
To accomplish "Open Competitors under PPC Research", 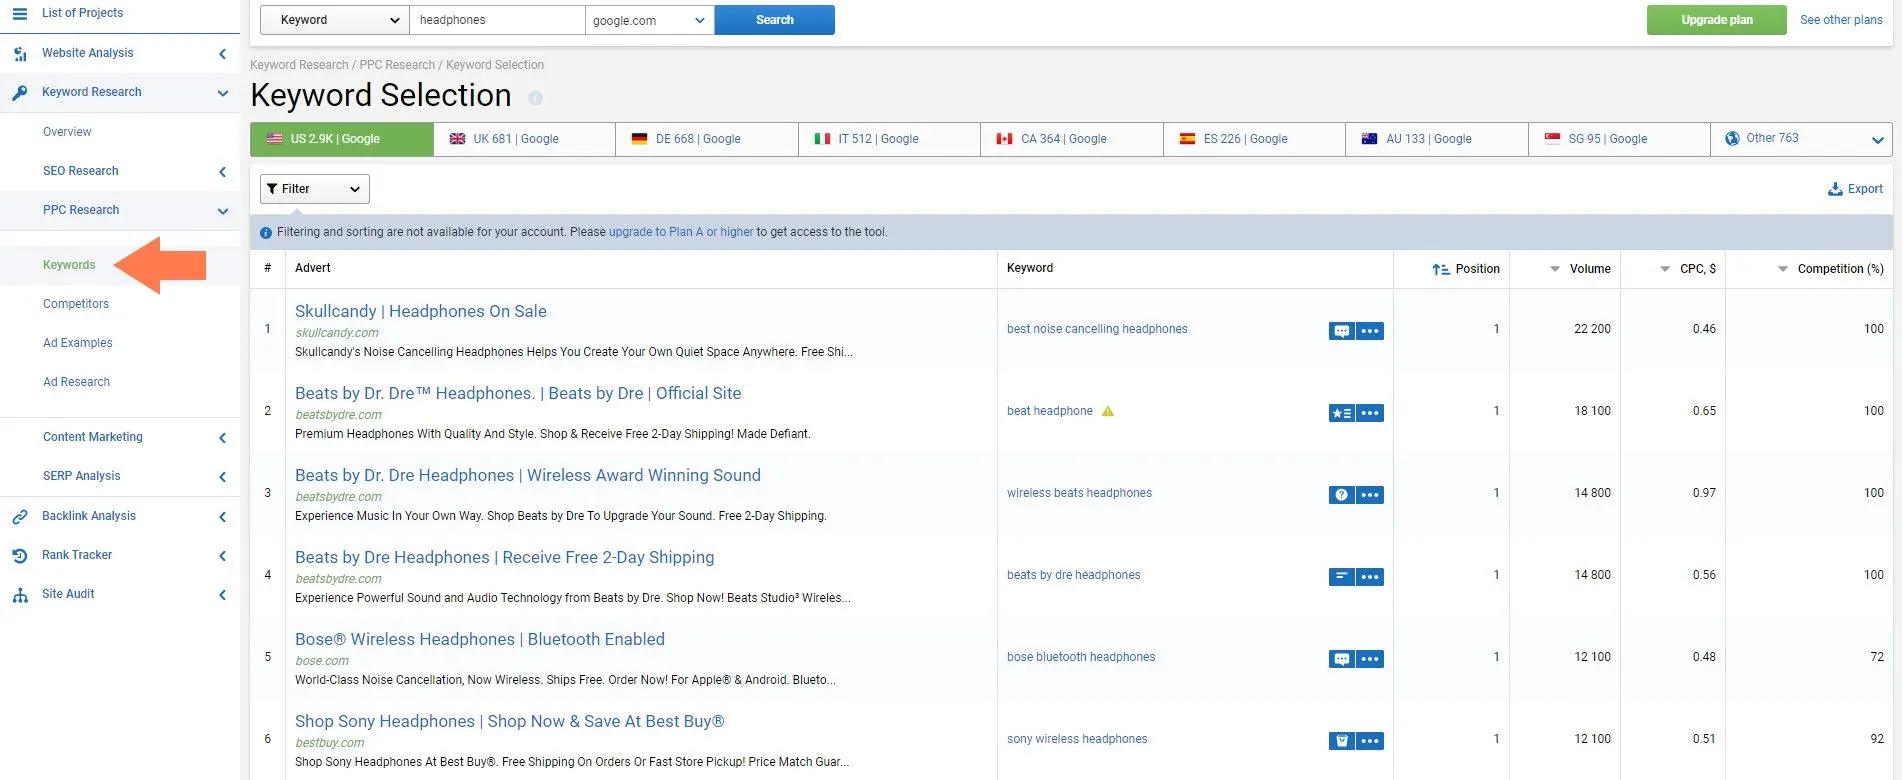I will (76, 304).
